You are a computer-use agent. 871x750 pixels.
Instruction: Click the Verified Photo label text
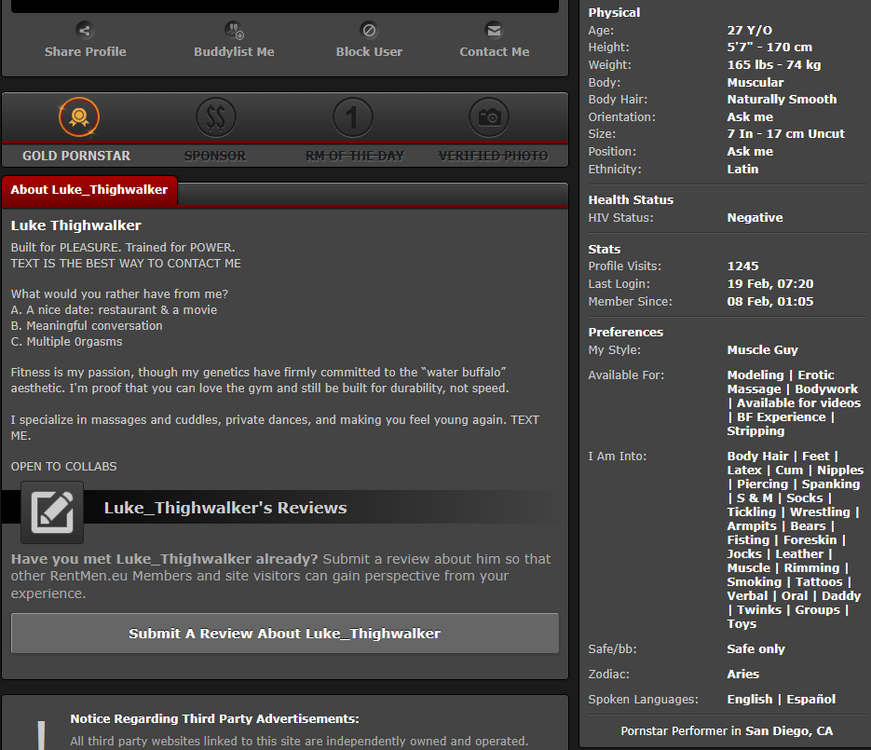point(493,156)
